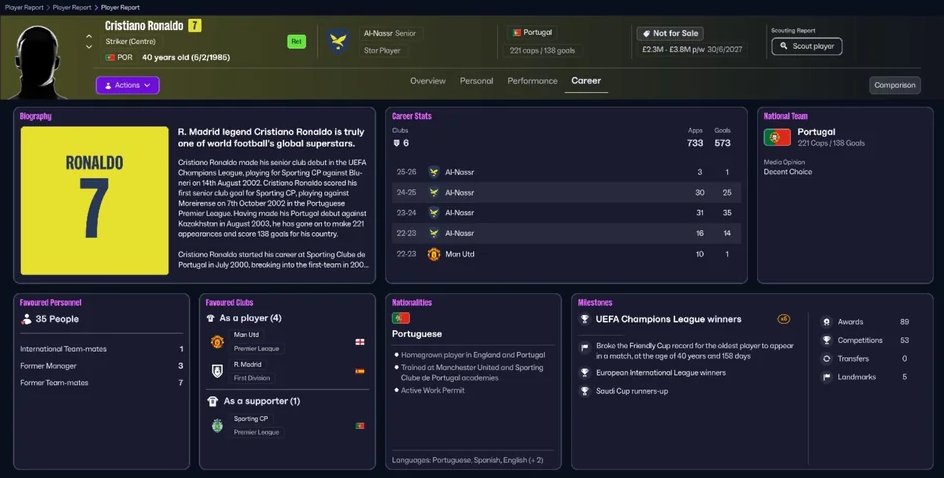Click the Milestones panel title
This screenshot has width=944, height=478.
point(595,303)
